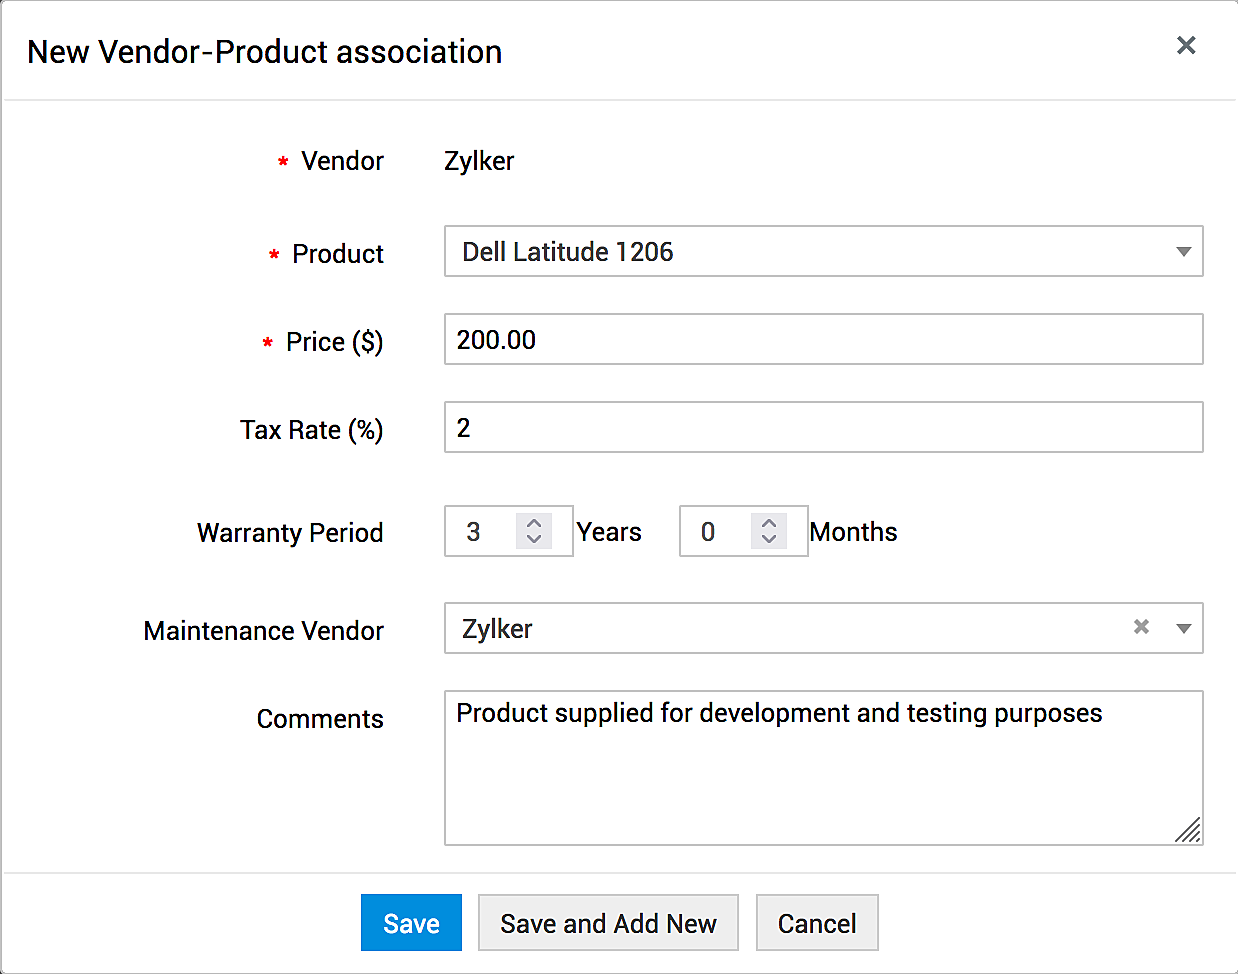
Task: Focus the warranty Months number field
Action: [714, 532]
